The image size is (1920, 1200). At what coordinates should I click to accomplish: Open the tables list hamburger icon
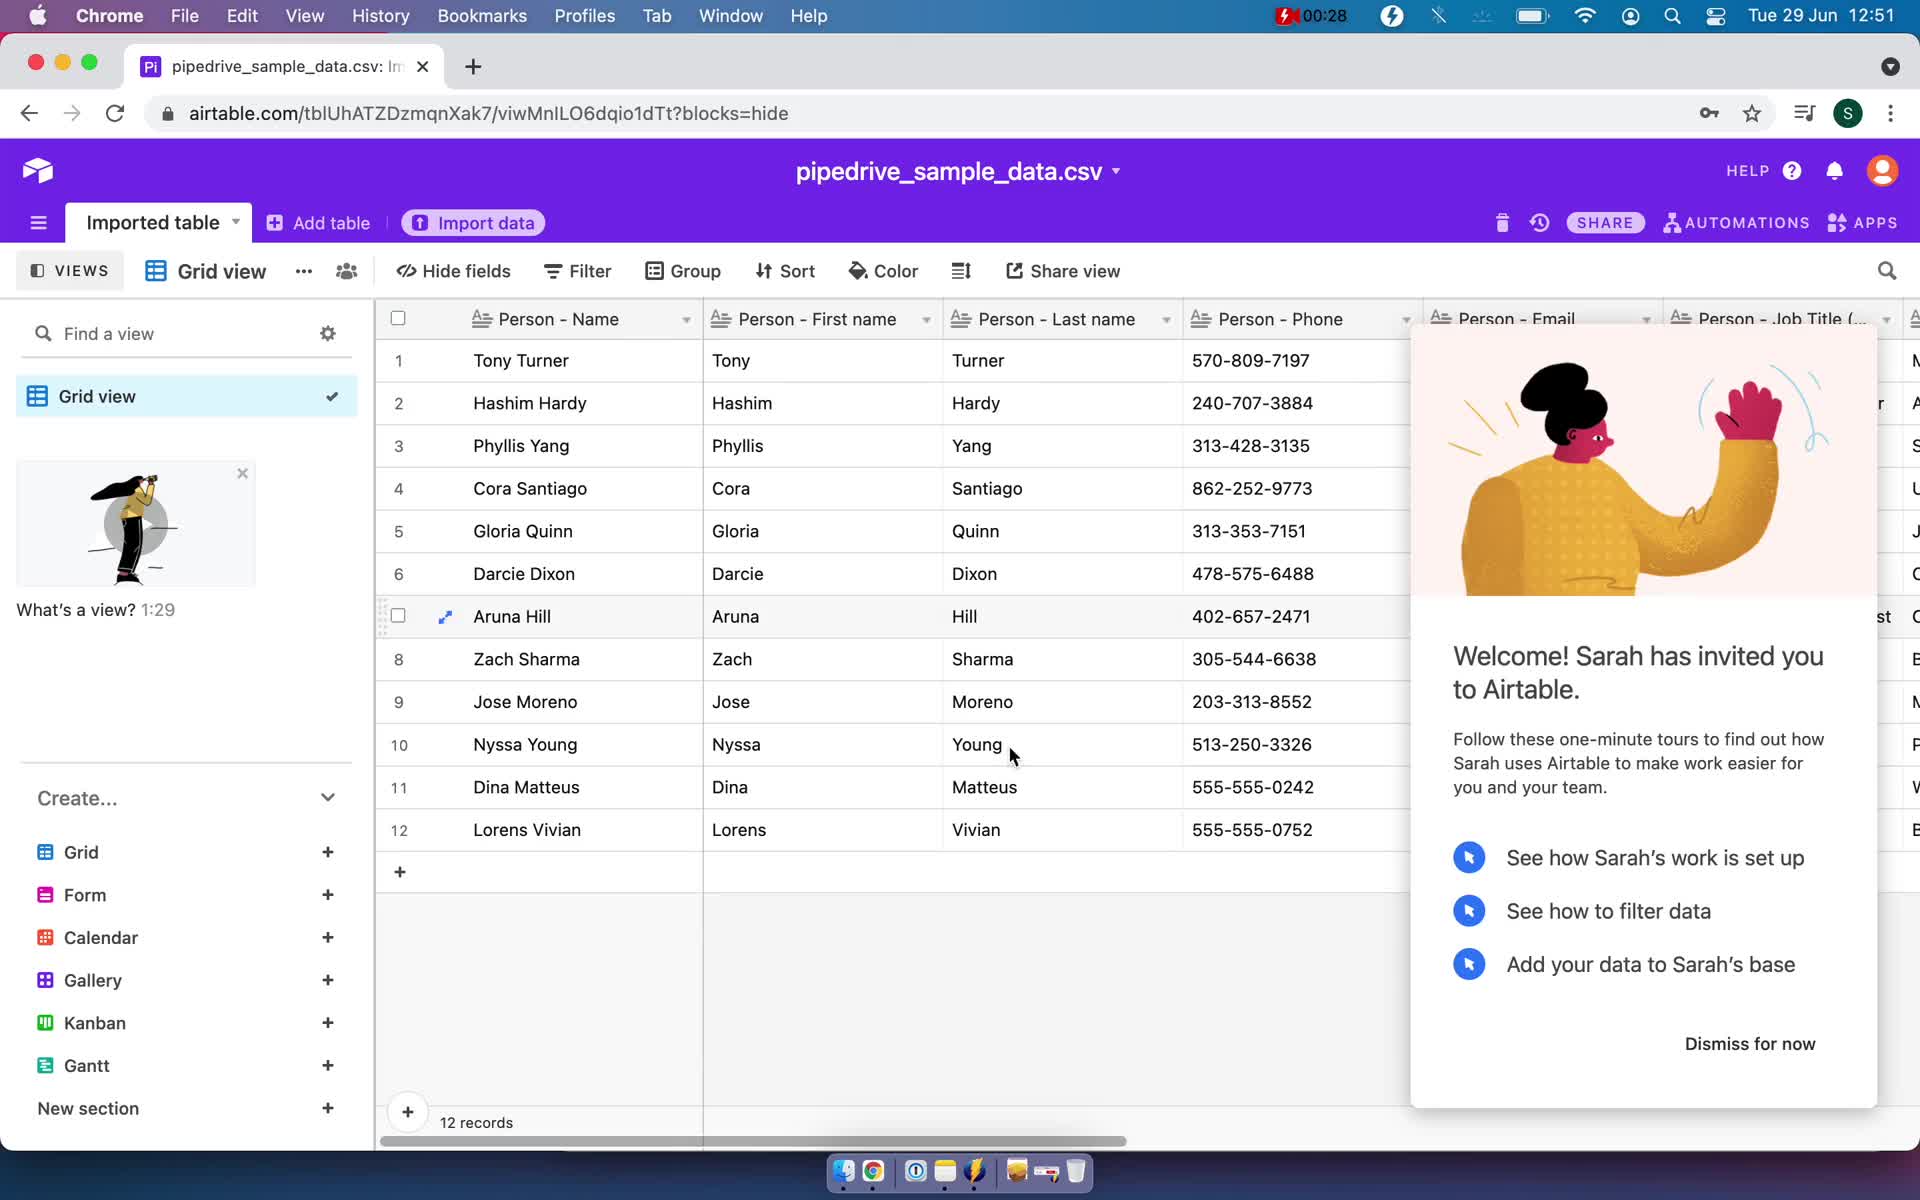(x=38, y=223)
